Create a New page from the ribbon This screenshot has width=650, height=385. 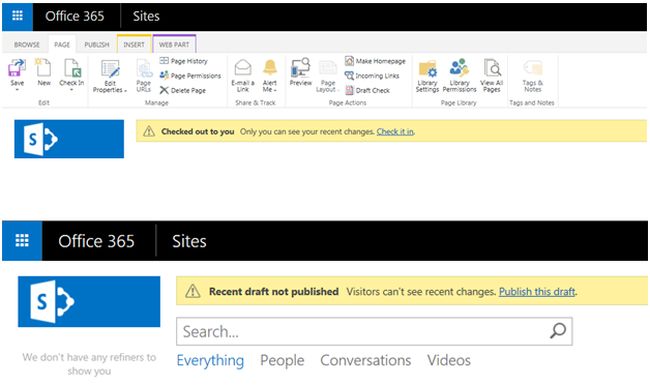coord(44,72)
